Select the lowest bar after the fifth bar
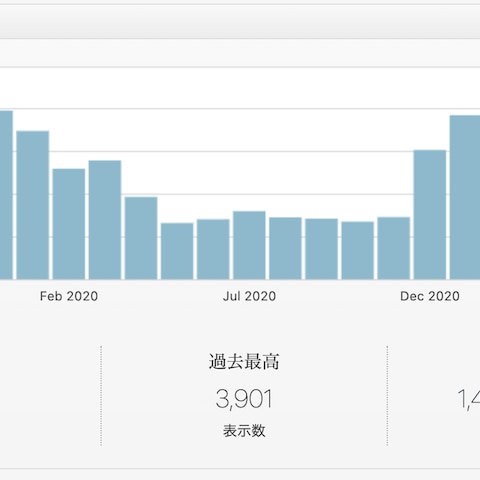The width and height of the screenshot is (480, 480). point(177,251)
